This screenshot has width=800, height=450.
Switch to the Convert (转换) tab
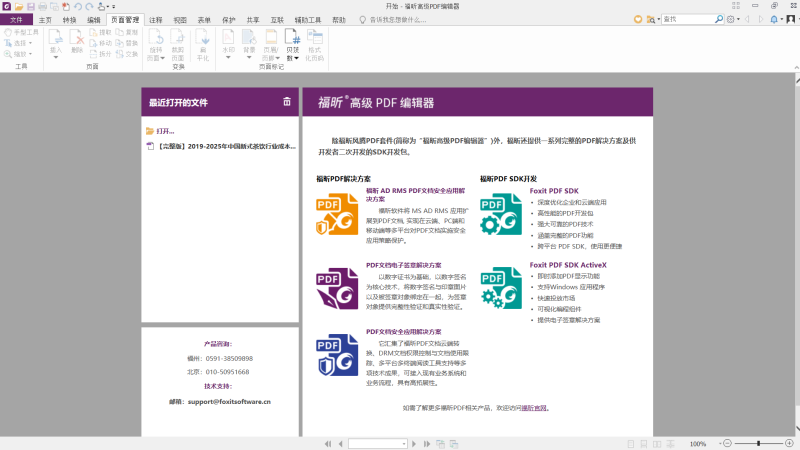pos(69,20)
